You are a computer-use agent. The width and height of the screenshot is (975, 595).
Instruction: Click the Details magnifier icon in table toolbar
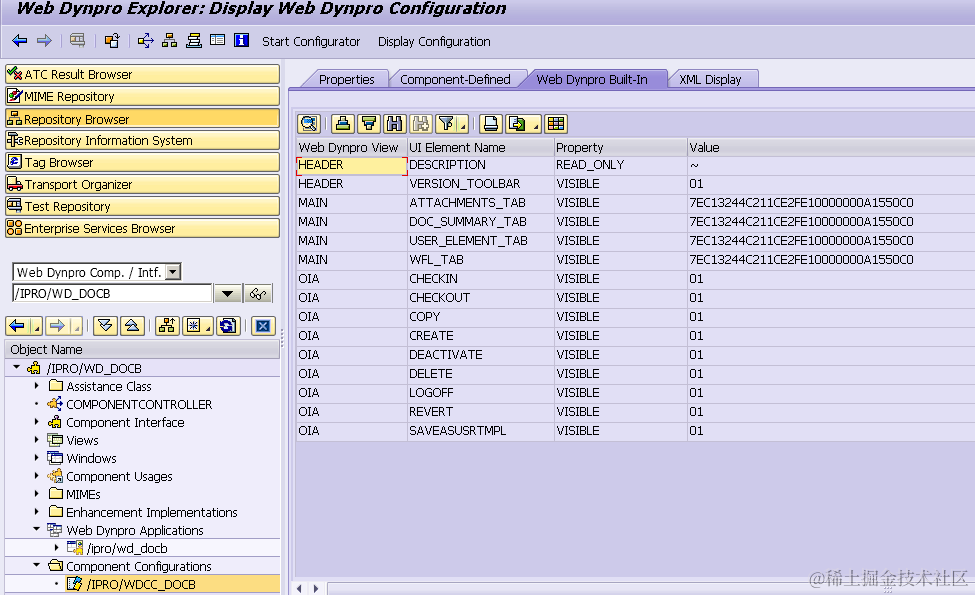(x=309, y=124)
